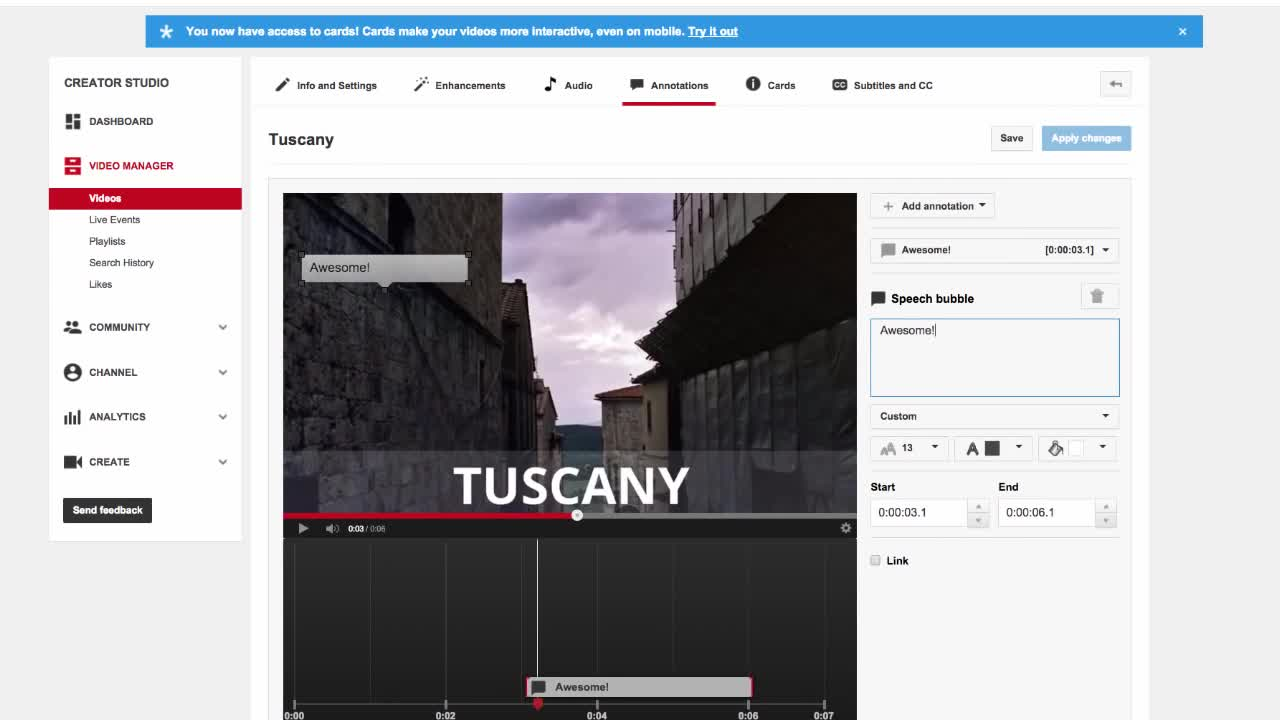Open Live Events in sidebar
Screen dimensions: 1280x720
pyautogui.click(x=114, y=220)
